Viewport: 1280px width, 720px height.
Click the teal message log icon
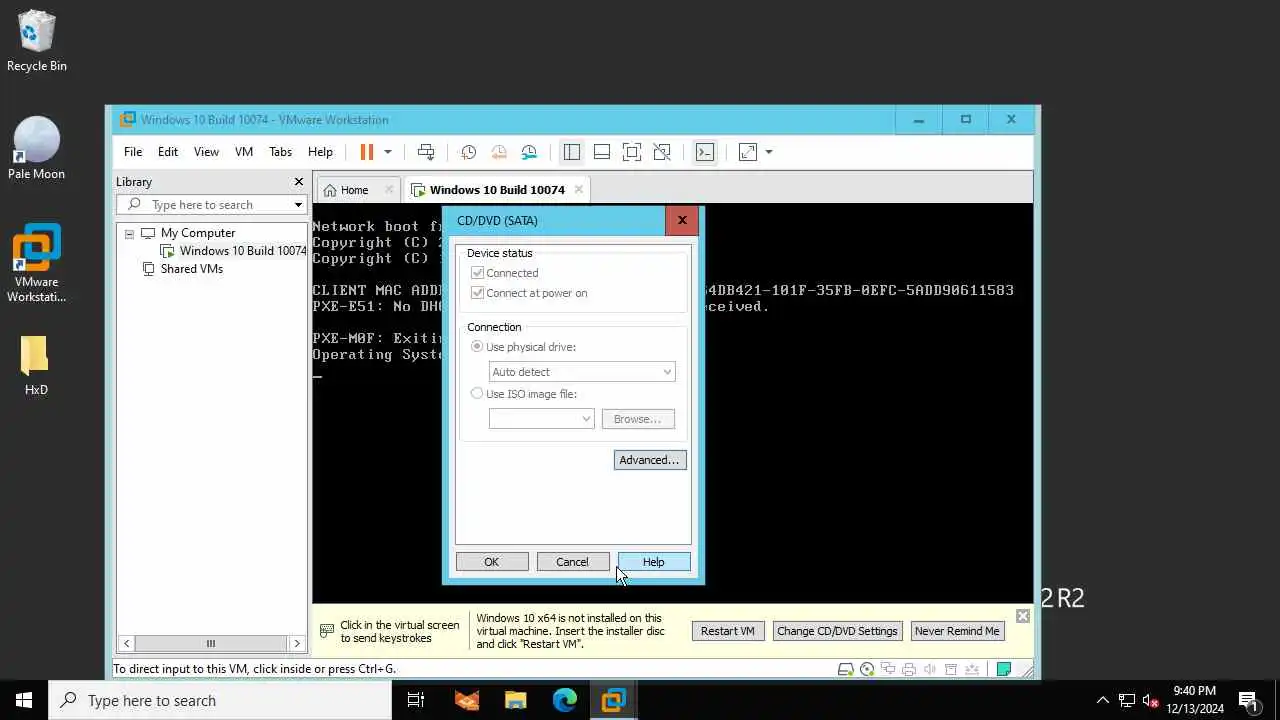coord(1004,669)
